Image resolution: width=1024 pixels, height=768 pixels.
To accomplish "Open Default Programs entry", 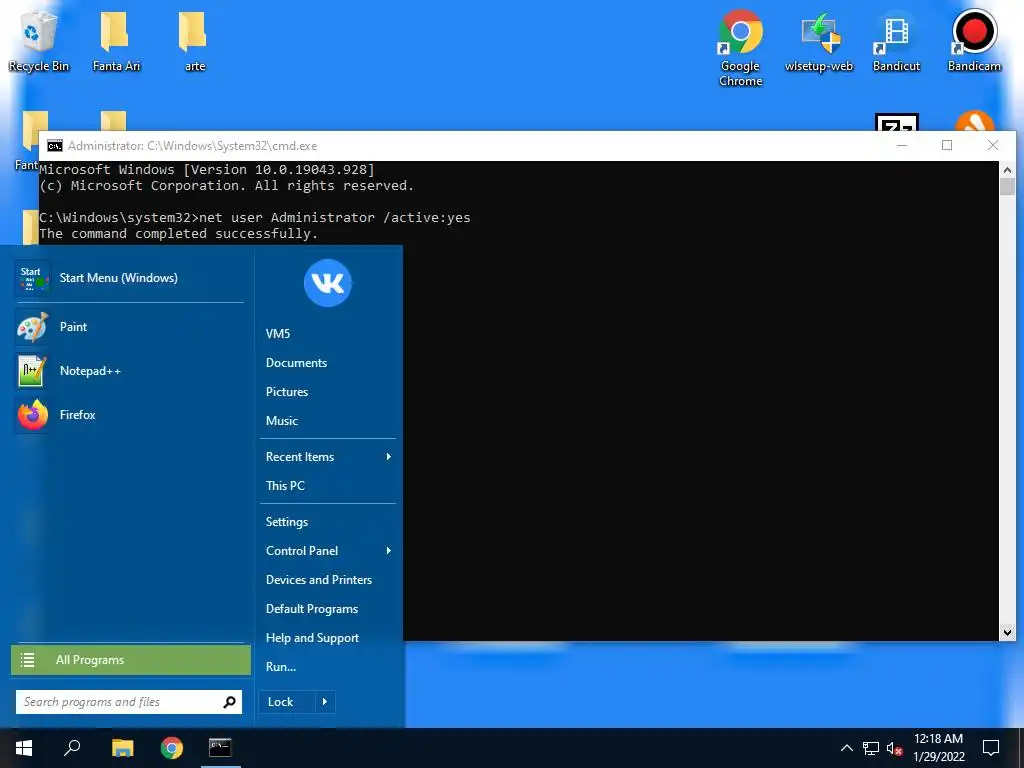I will click(x=312, y=609).
